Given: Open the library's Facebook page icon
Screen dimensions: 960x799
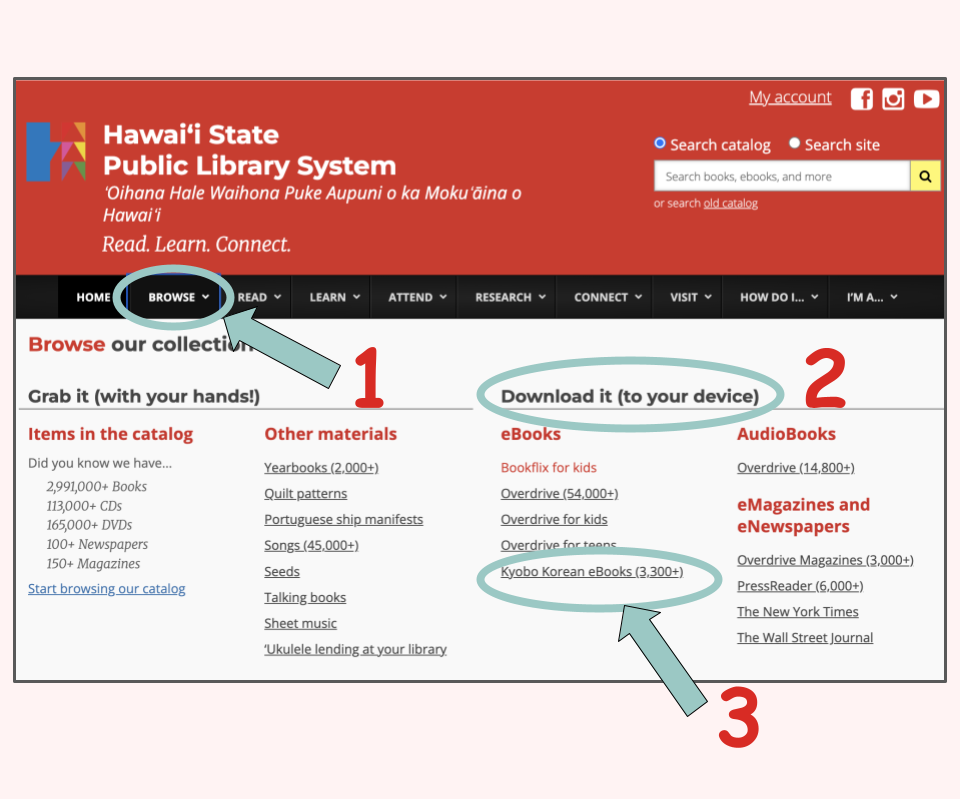Looking at the screenshot, I should point(862,99).
